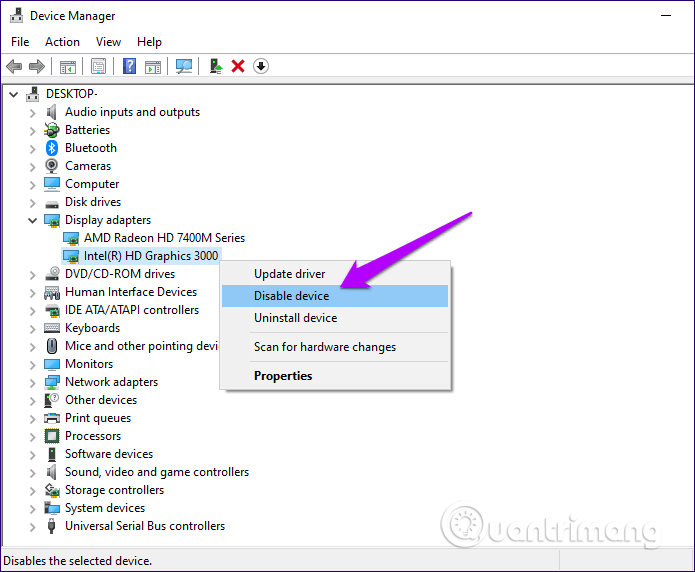Open the Action menu

62,42
